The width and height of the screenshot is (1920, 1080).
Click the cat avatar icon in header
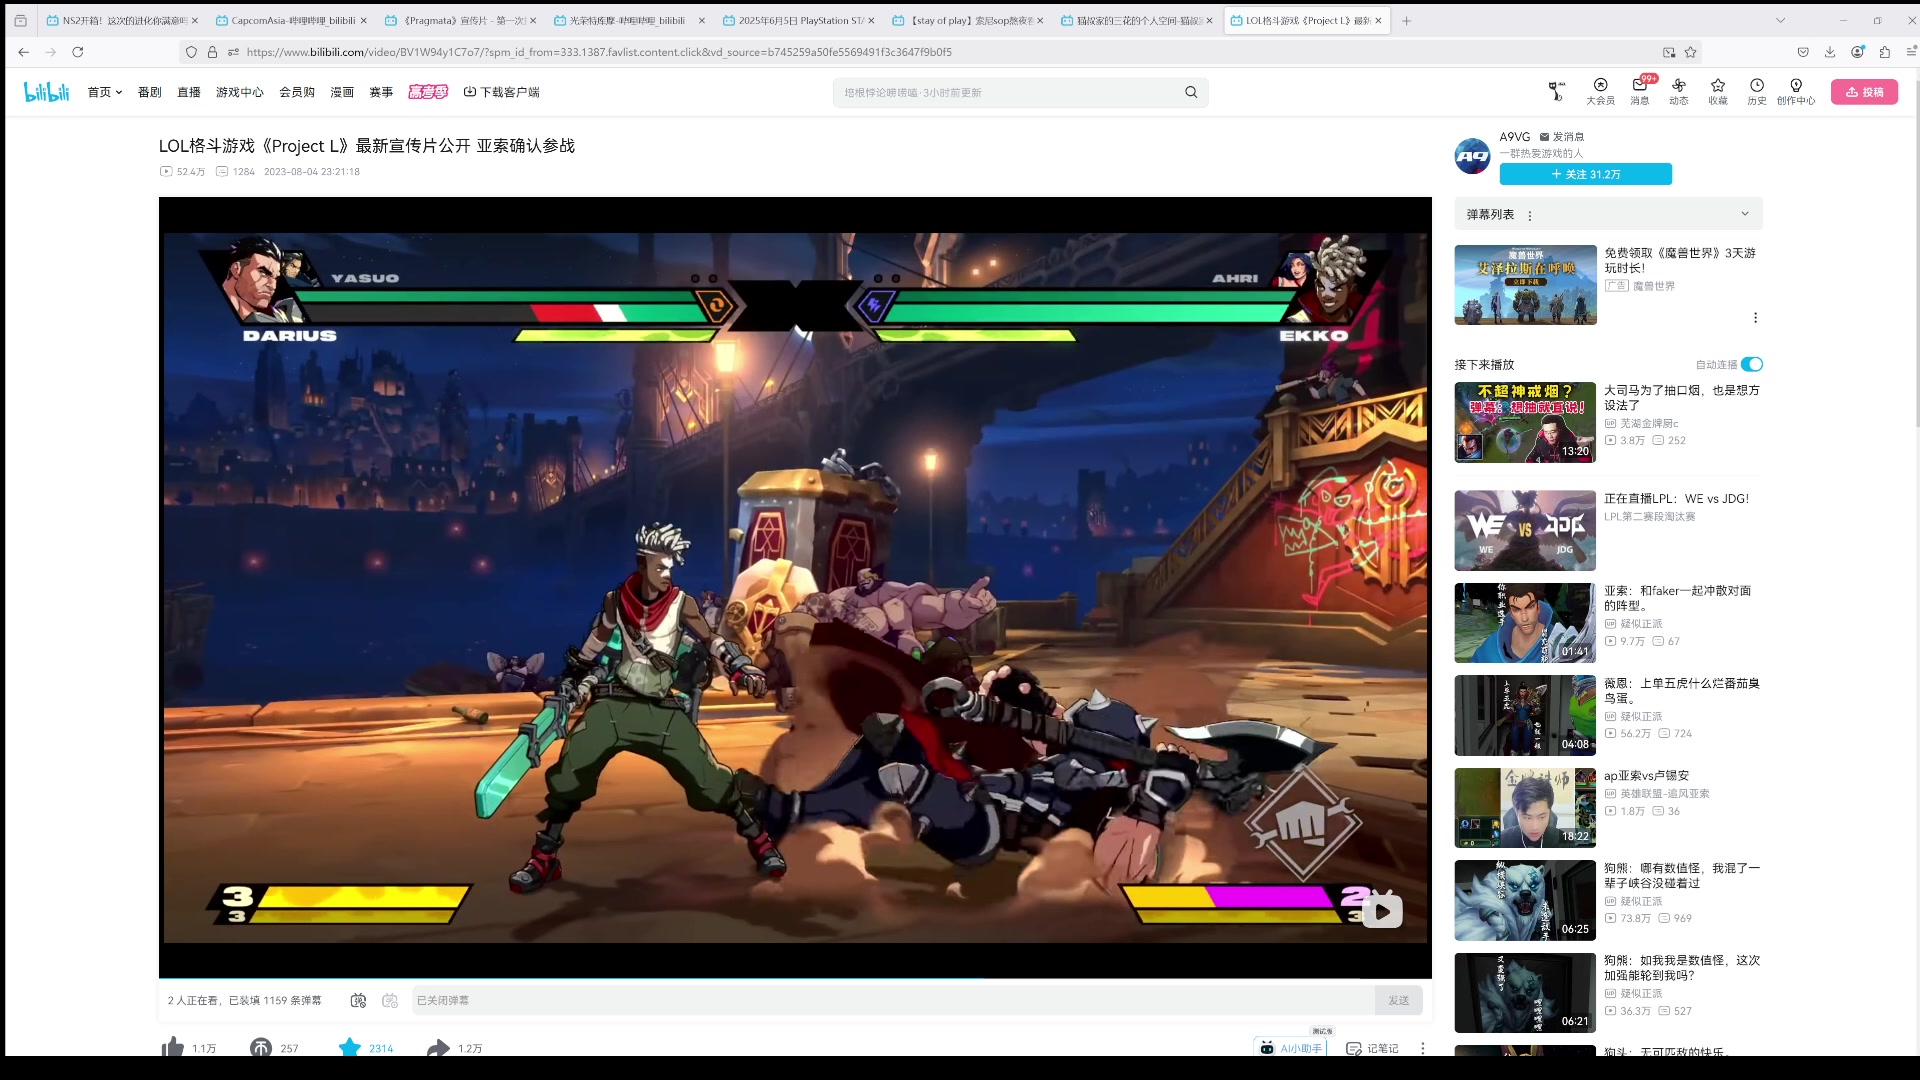[1556, 91]
